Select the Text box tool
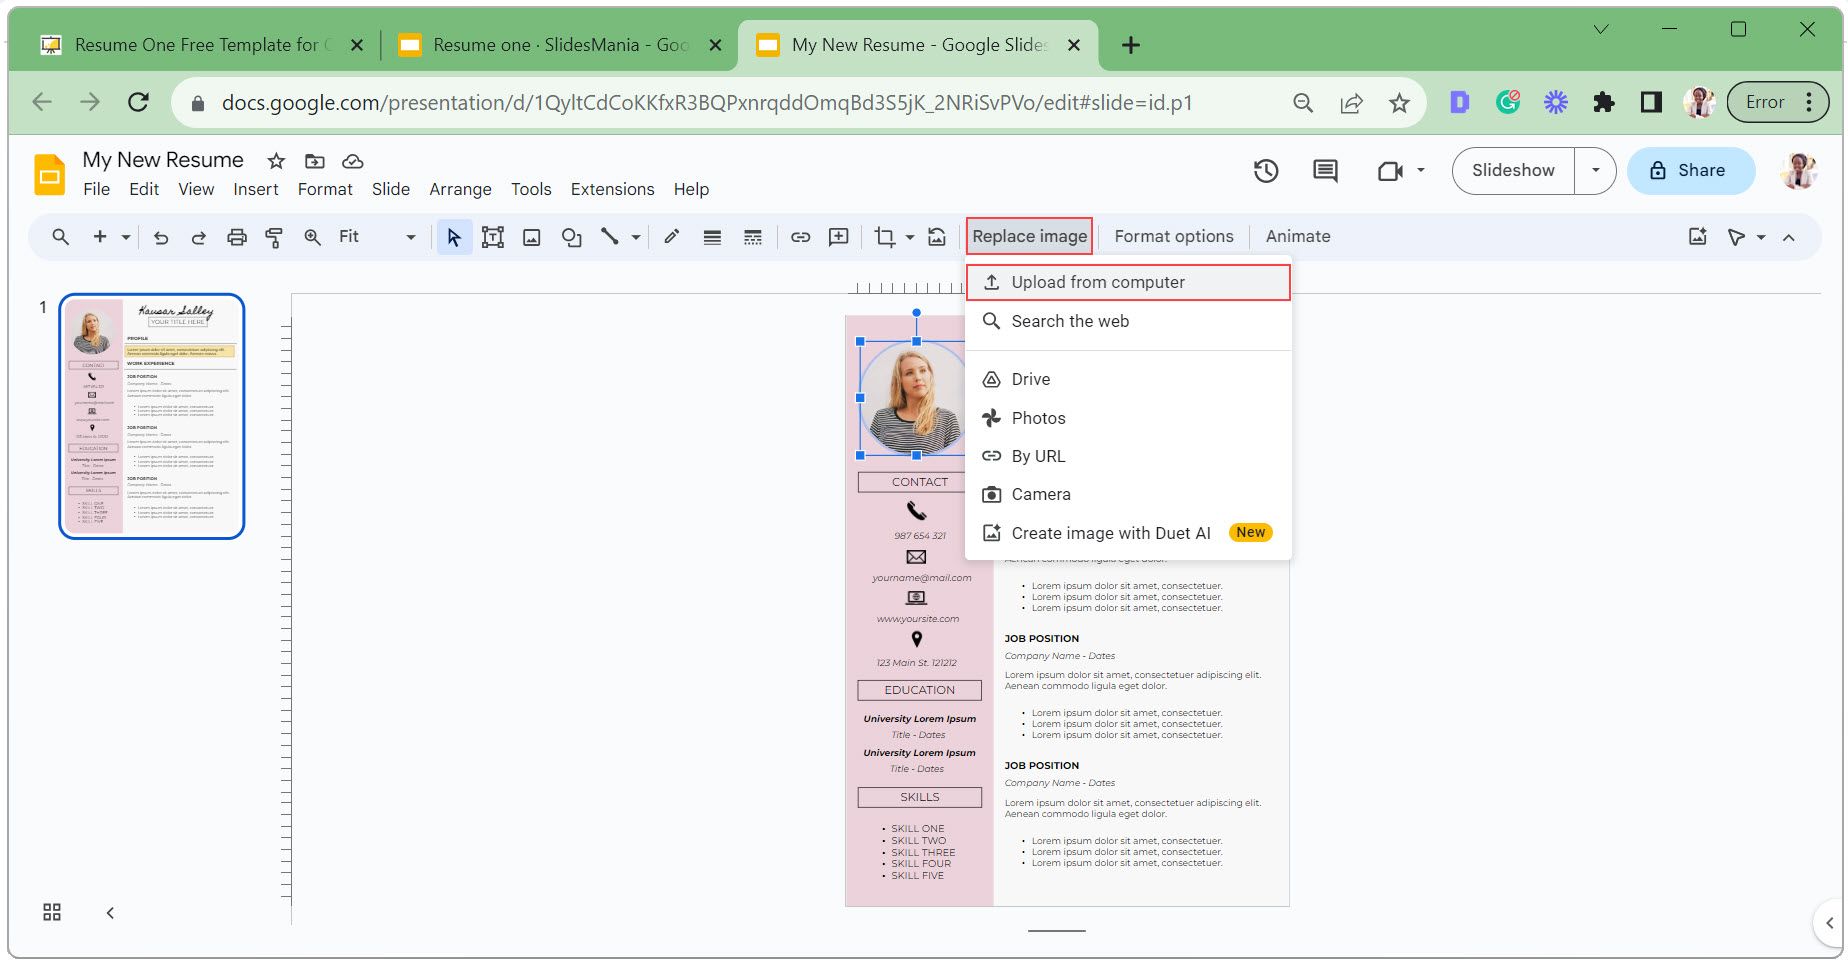This screenshot has height=965, width=1848. 492,237
